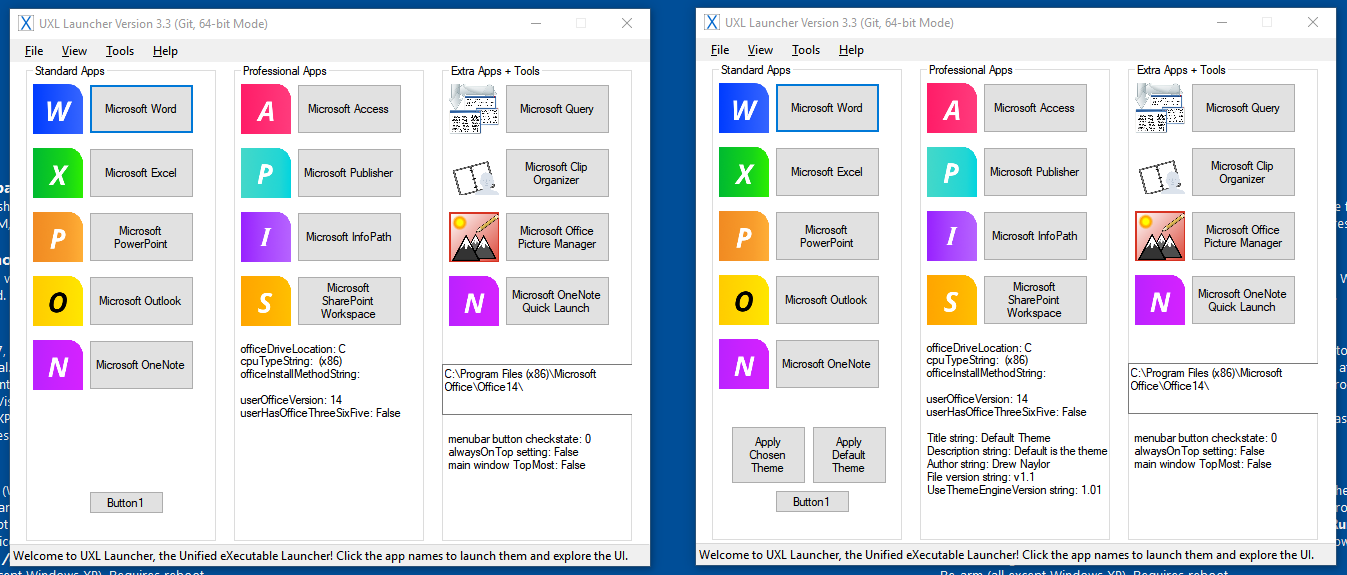
Task: Click Microsoft OneNote Quick Launch button, right window
Action: [1243, 300]
